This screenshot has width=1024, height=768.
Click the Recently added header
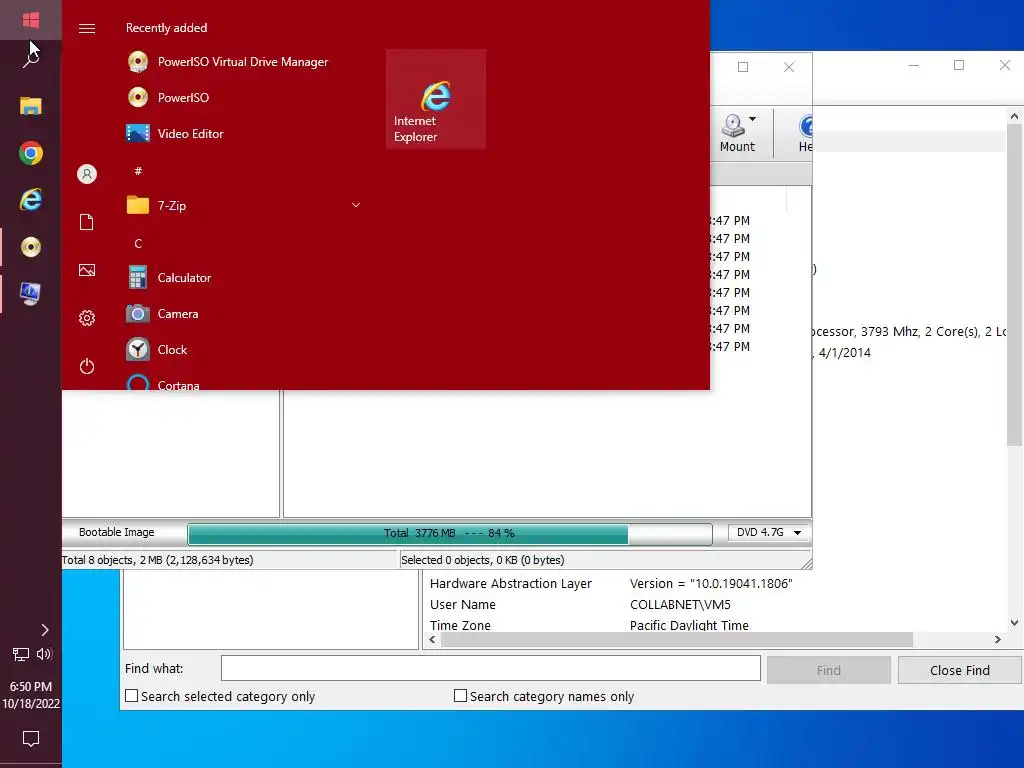pos(167,28)
